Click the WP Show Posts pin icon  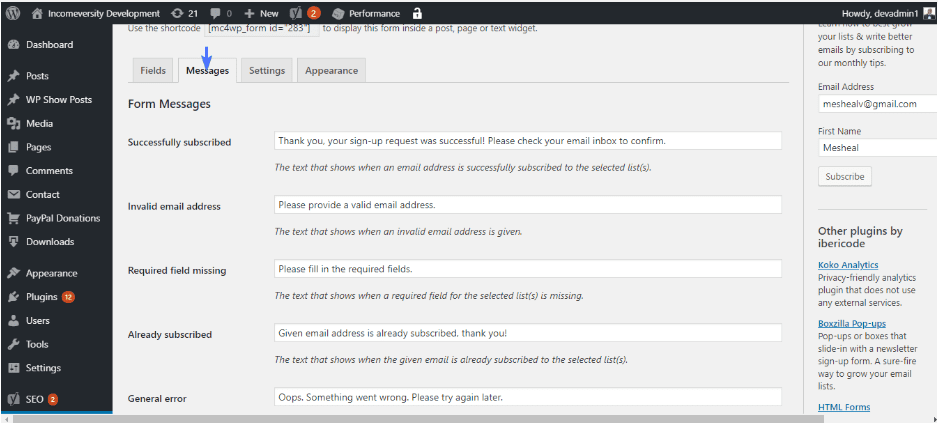point(14,100)
